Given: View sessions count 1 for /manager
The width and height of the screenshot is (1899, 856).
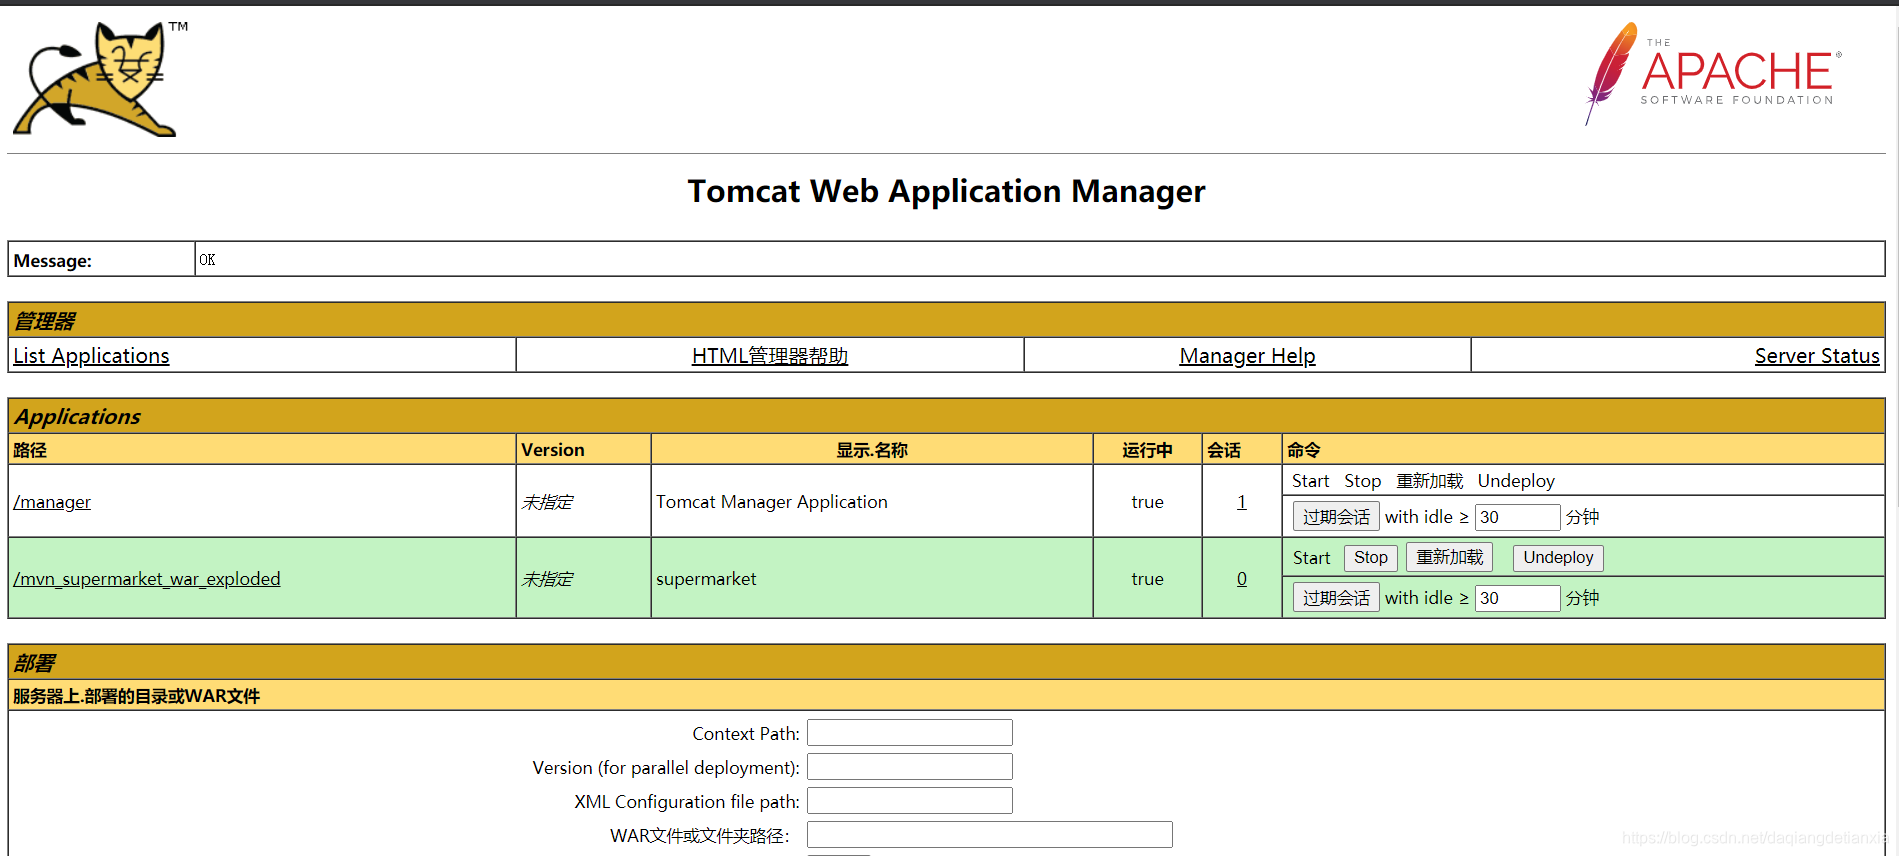Looking at the screenshot, I should coord(1242,502).
